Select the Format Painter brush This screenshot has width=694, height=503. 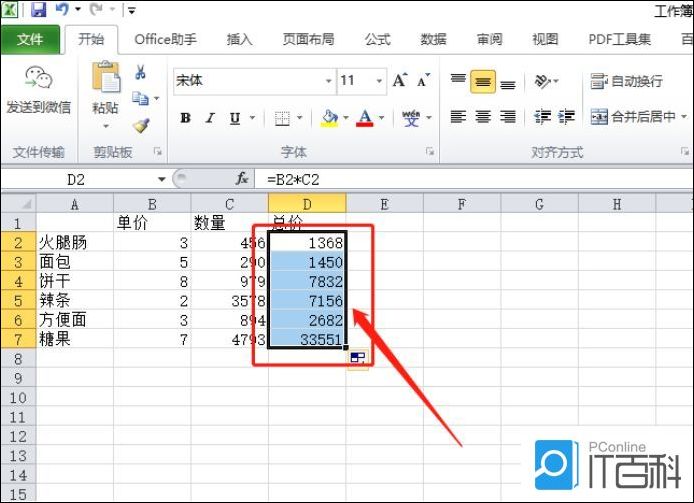point(141,126)
